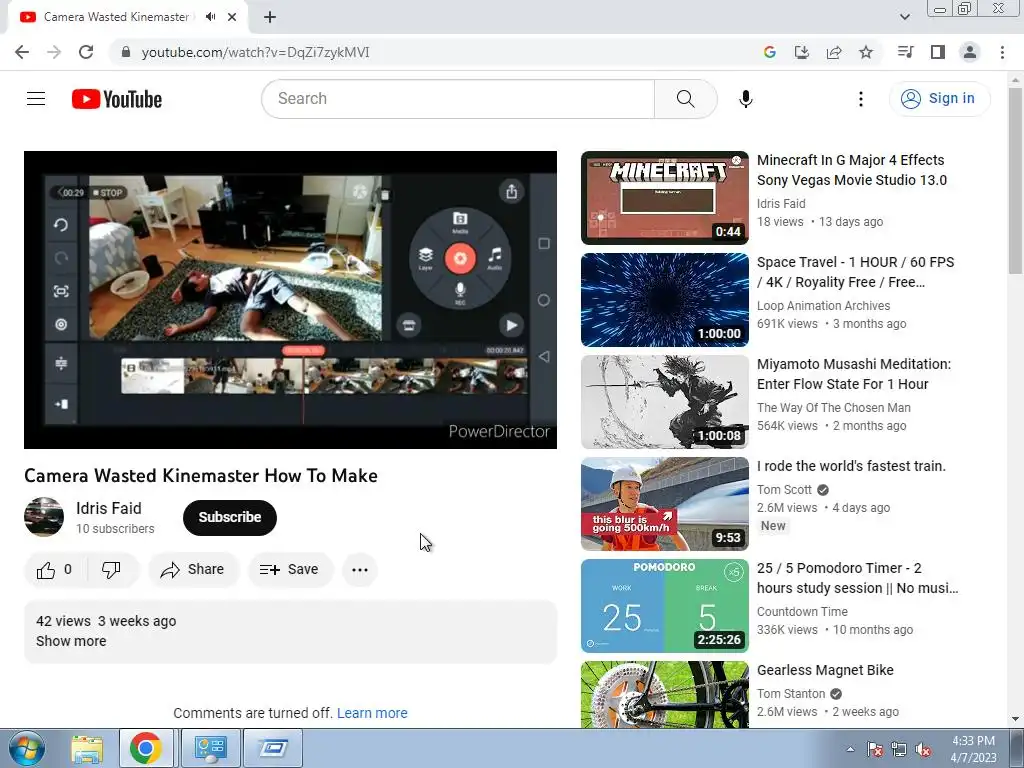1024x768 pixels.
Task: Open Minecraft In G Major thumbnail
Action: point(665,198)
